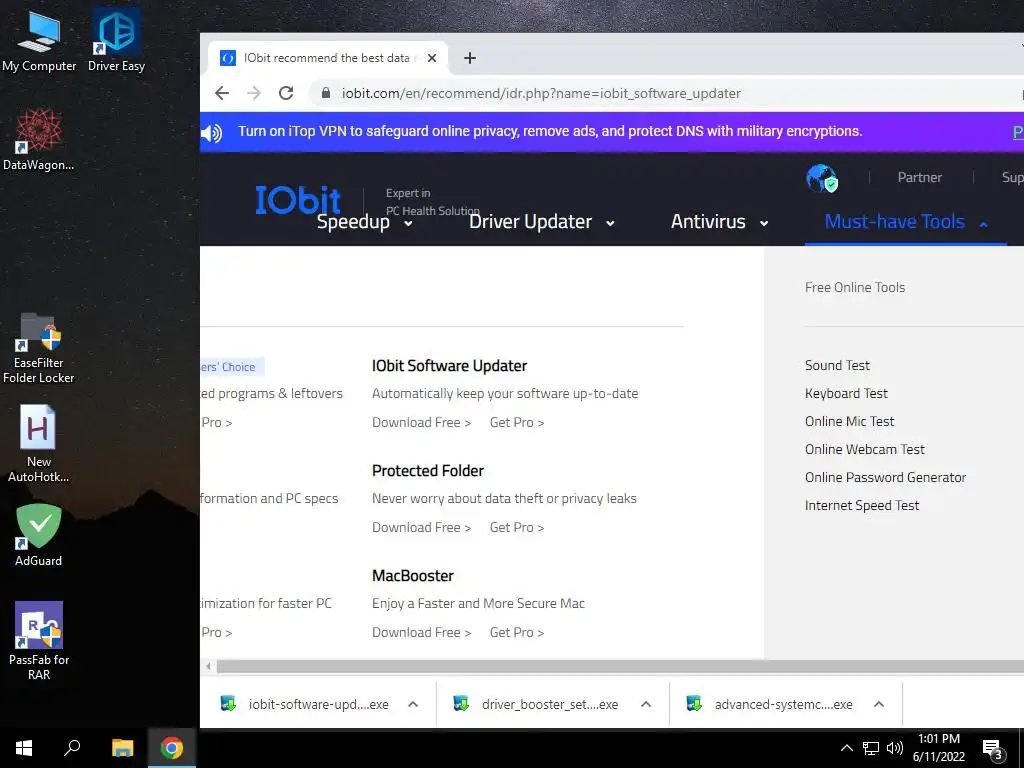Viewport: 1024px width, 768px height.
Task: Open options chevron for iobit-software-upd download
Action: tap(413, 704)
